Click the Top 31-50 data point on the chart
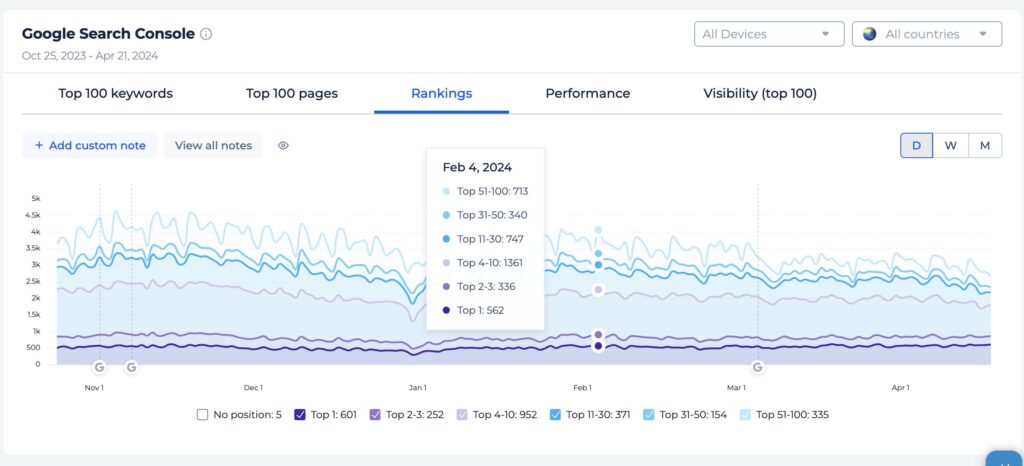 598,253
